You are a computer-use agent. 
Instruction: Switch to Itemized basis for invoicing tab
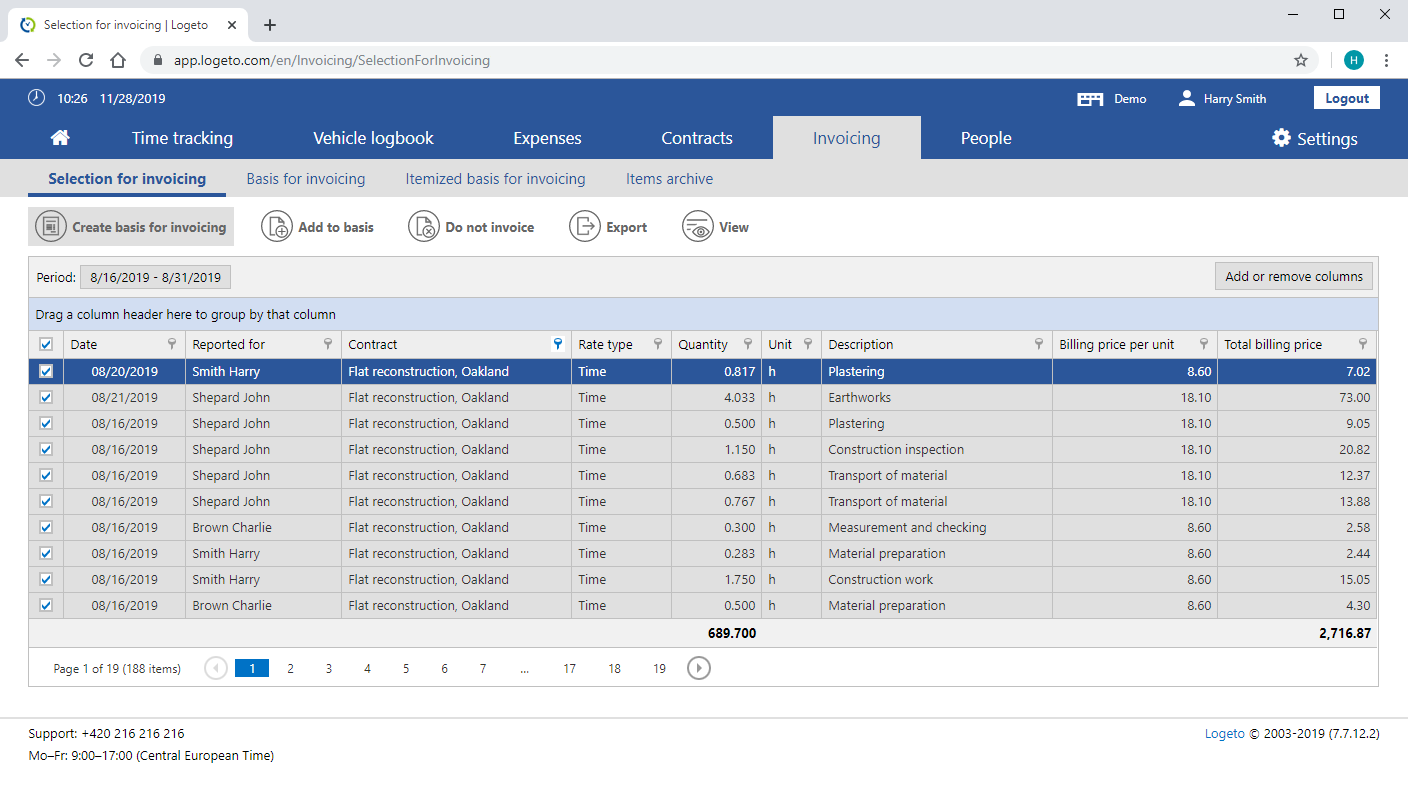click(x=495, y=179)
